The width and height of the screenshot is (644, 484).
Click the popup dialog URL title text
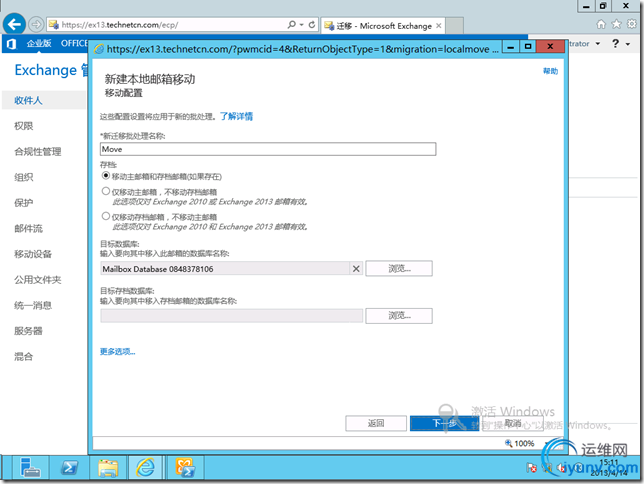pyautogui.click(x=302, y=49)
